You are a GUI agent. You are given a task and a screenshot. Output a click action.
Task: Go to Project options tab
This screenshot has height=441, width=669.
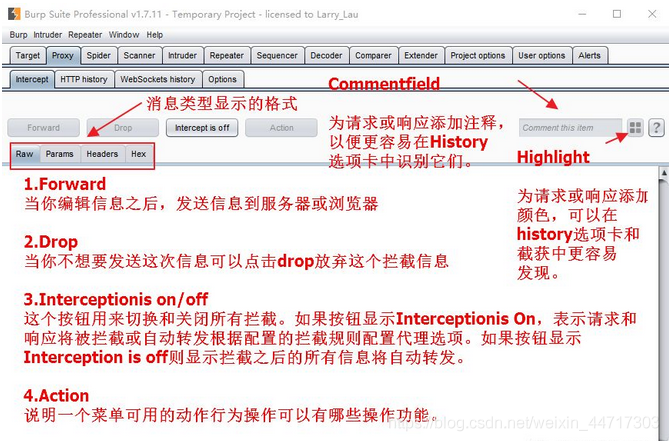pos(477,56)
